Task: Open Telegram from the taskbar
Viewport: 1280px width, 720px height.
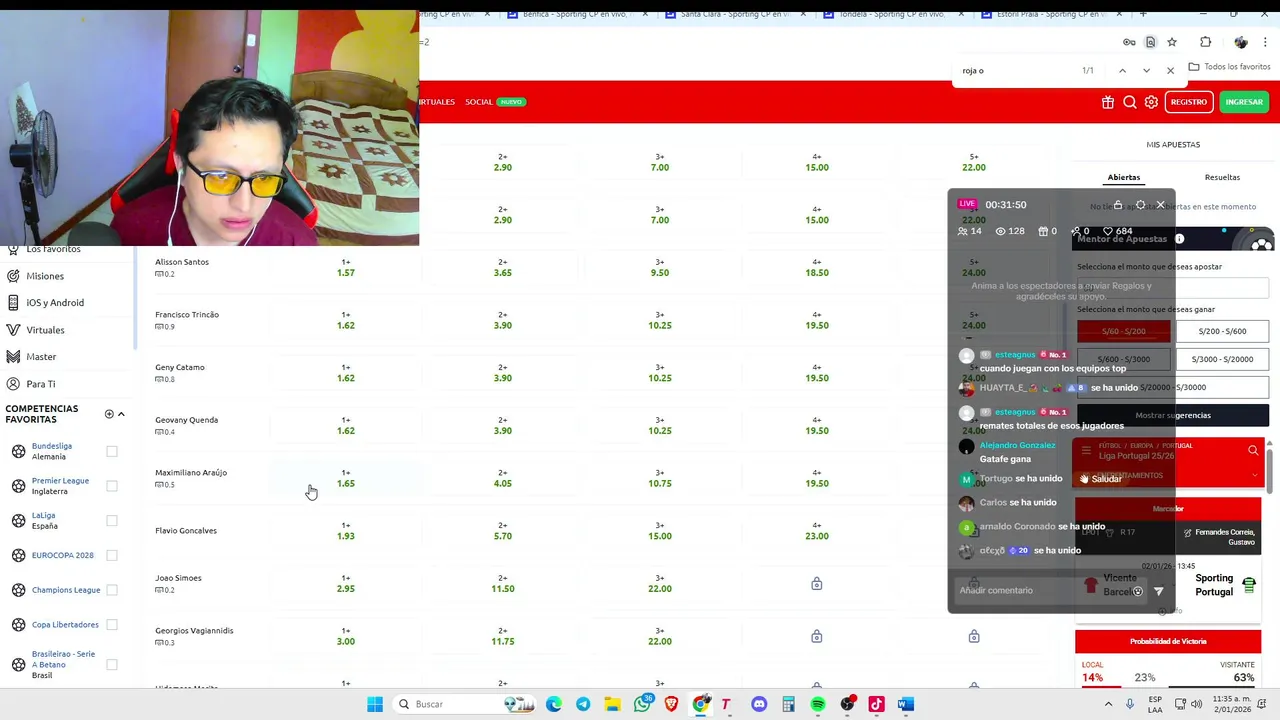Action: coord(583,704)
